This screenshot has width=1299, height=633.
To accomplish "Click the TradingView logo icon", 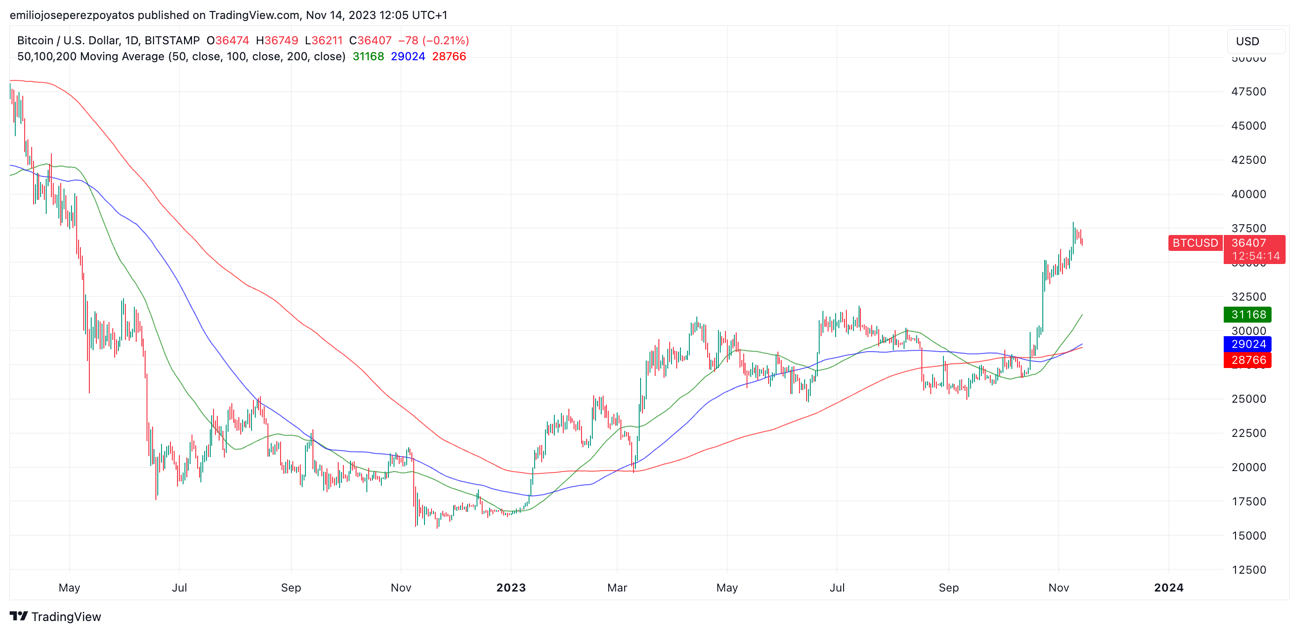I will [18, 616].
